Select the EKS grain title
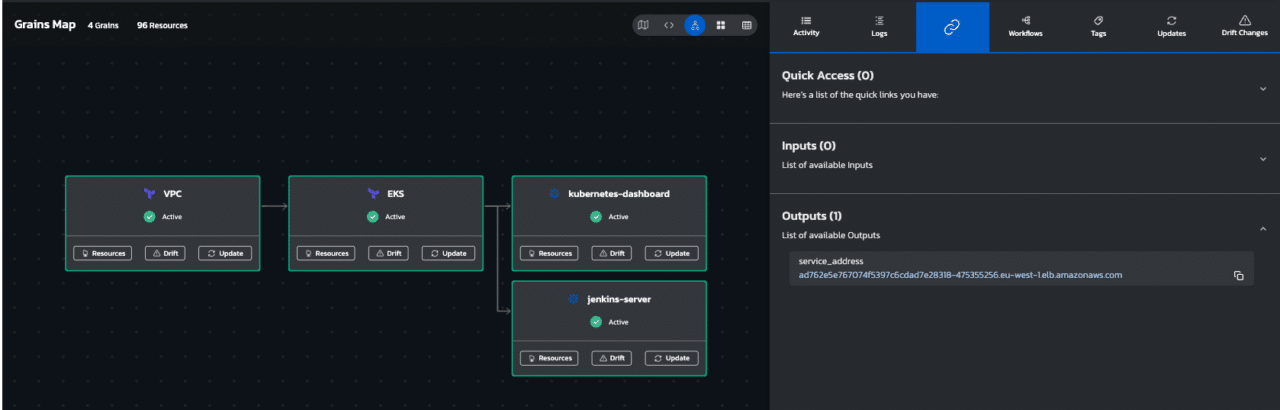The height and width of the screenshot is (410, 1280). pos(395,194)
